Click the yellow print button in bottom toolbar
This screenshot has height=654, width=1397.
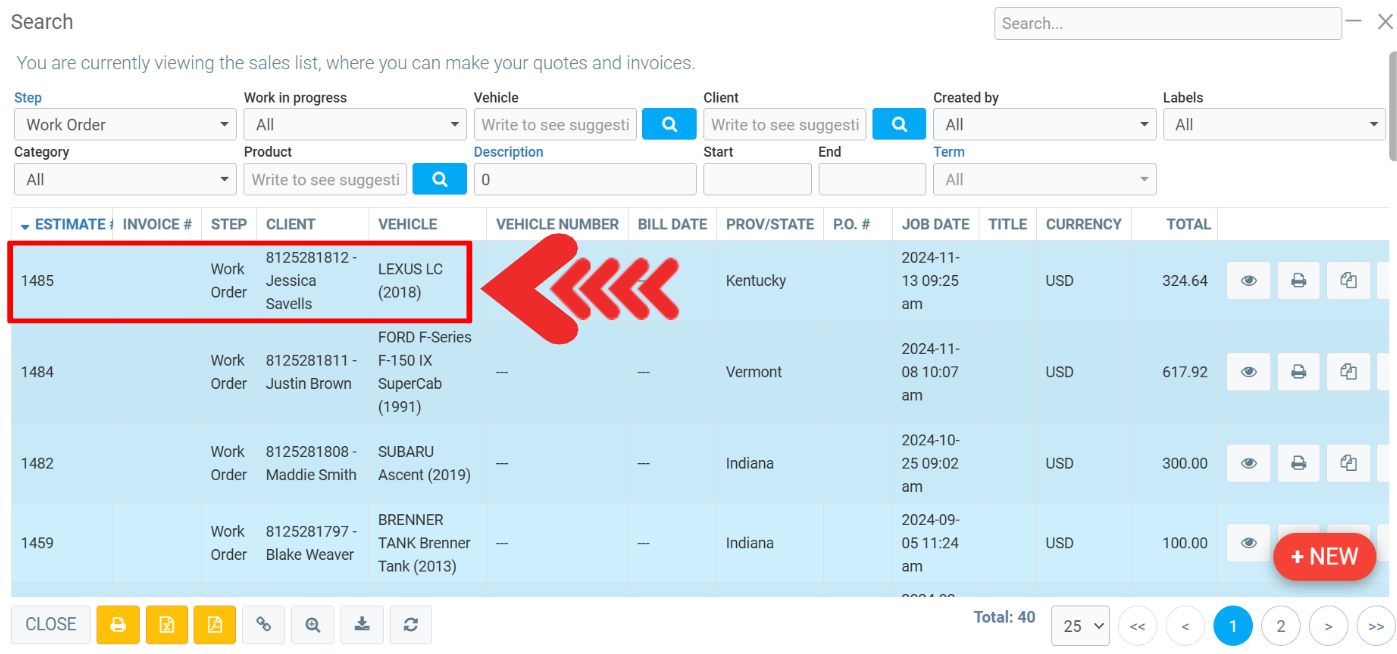coord(118,625)
